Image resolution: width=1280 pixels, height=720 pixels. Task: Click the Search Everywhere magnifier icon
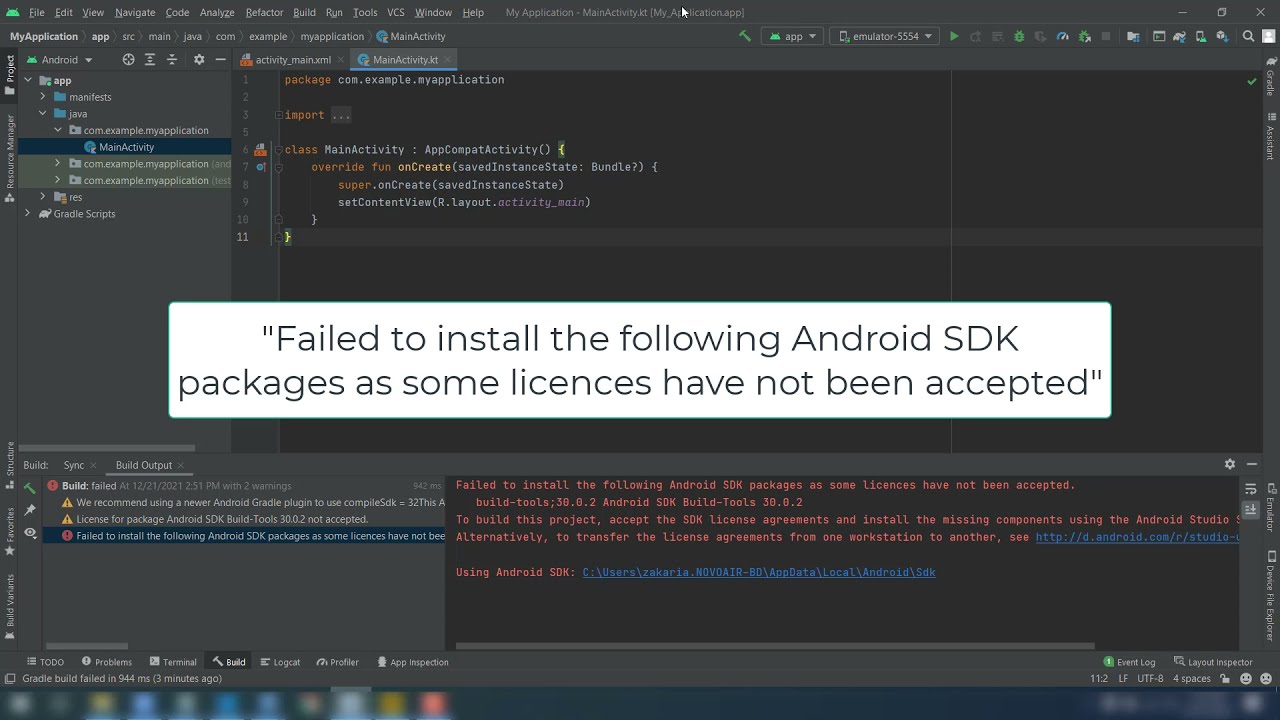[1248, 36]
